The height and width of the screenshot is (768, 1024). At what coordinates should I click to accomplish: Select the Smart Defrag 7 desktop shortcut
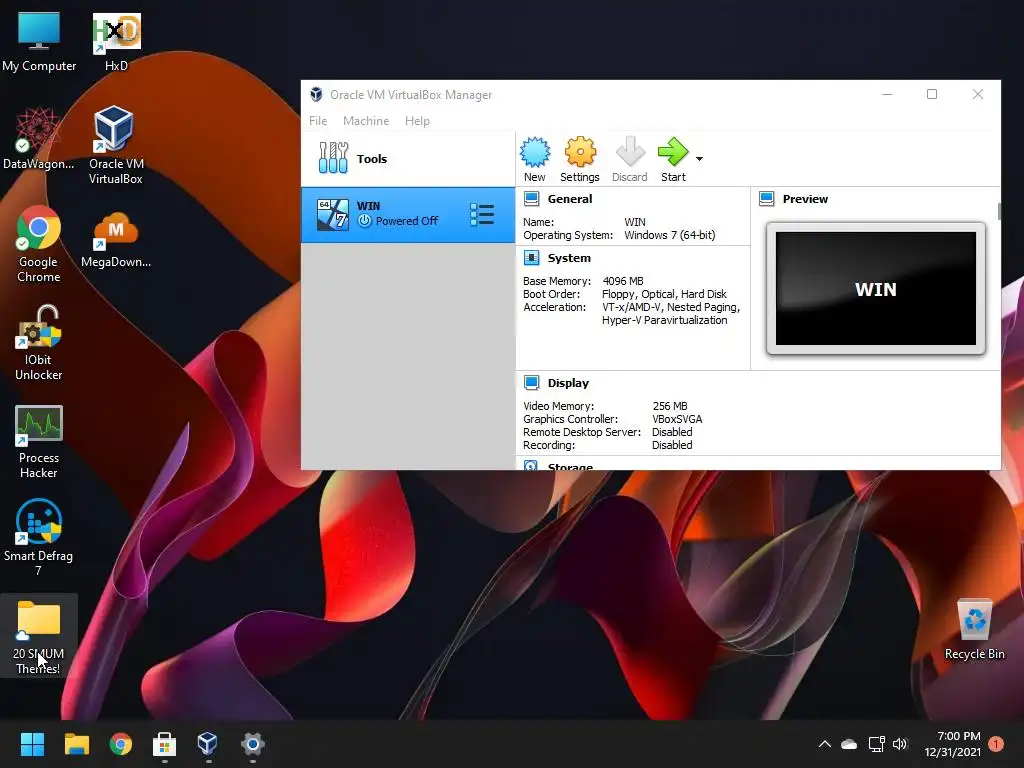point(39,538)
